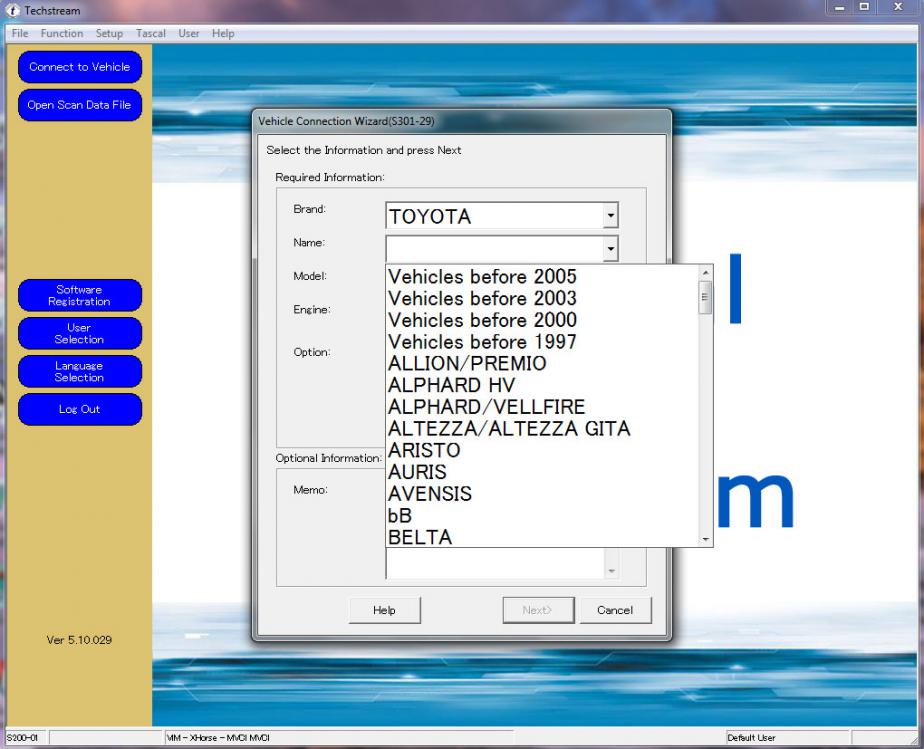Click the name list scroll down arrow
Image resolution: width=924 pixels, height=749 pixels.
click(705, 539)
